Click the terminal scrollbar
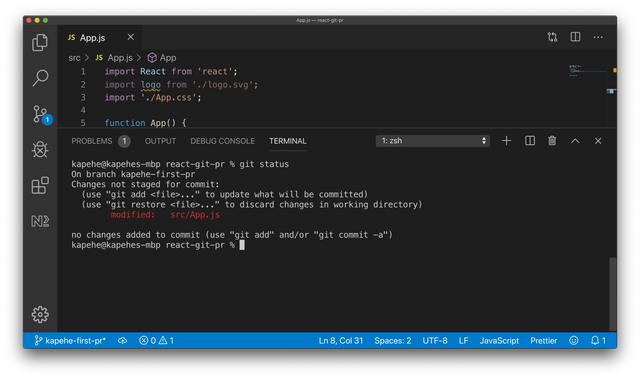This screenshot has width=640, height=379. tap(613, 294)
